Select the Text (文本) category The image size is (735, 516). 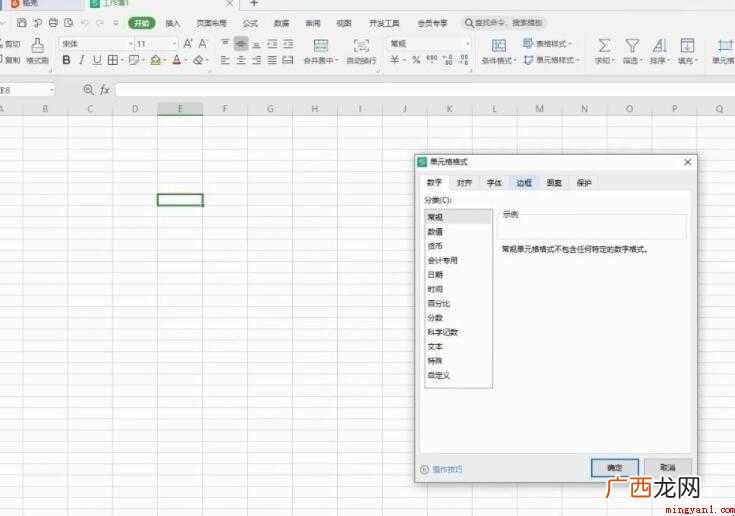(x=458, y=347)
